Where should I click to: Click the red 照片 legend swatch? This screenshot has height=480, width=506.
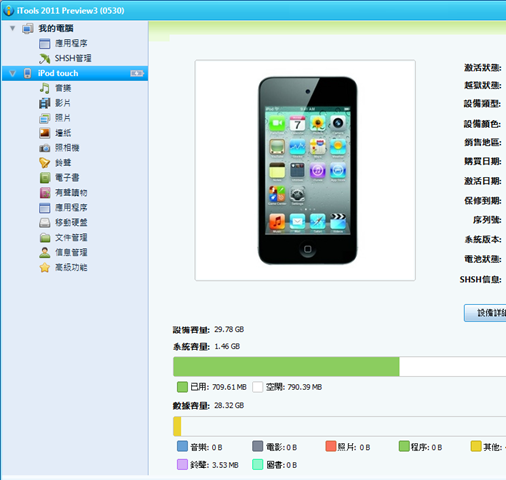331,446
